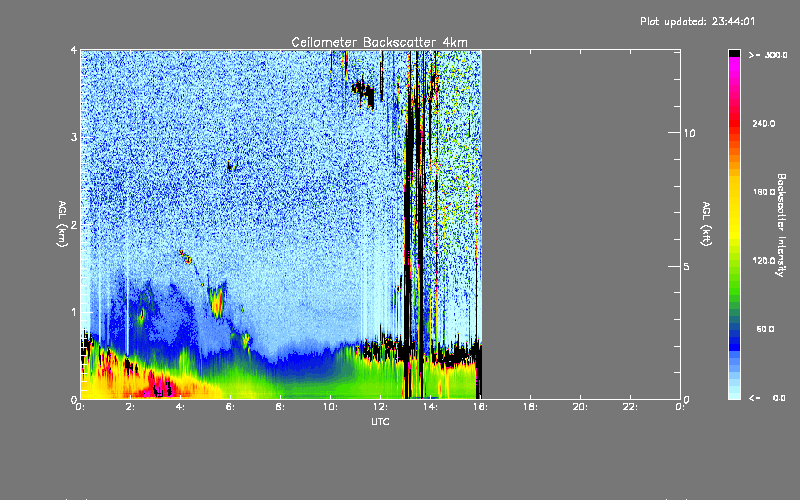Click the "240.0" colorbar value
This screenshot has width=800, height=500.
click(764, 123)
